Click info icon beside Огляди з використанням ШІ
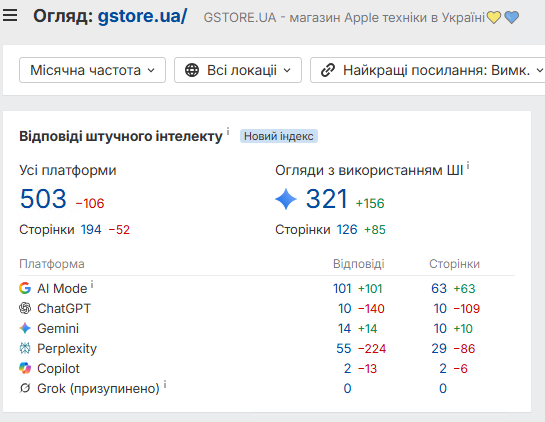This screenshot has height=422, width=545. pos(468,165)
